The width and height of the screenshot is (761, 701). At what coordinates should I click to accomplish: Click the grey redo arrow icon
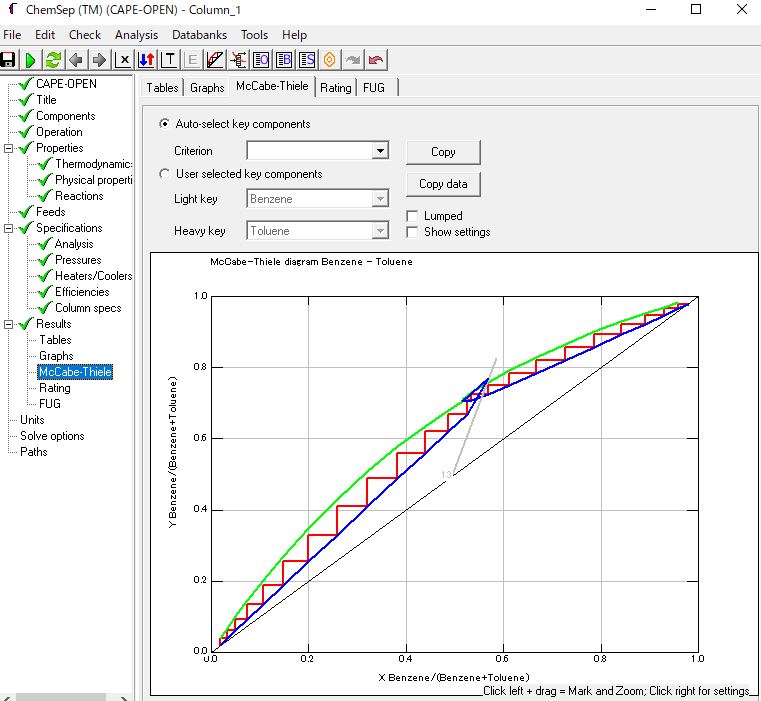click(353, 60)
